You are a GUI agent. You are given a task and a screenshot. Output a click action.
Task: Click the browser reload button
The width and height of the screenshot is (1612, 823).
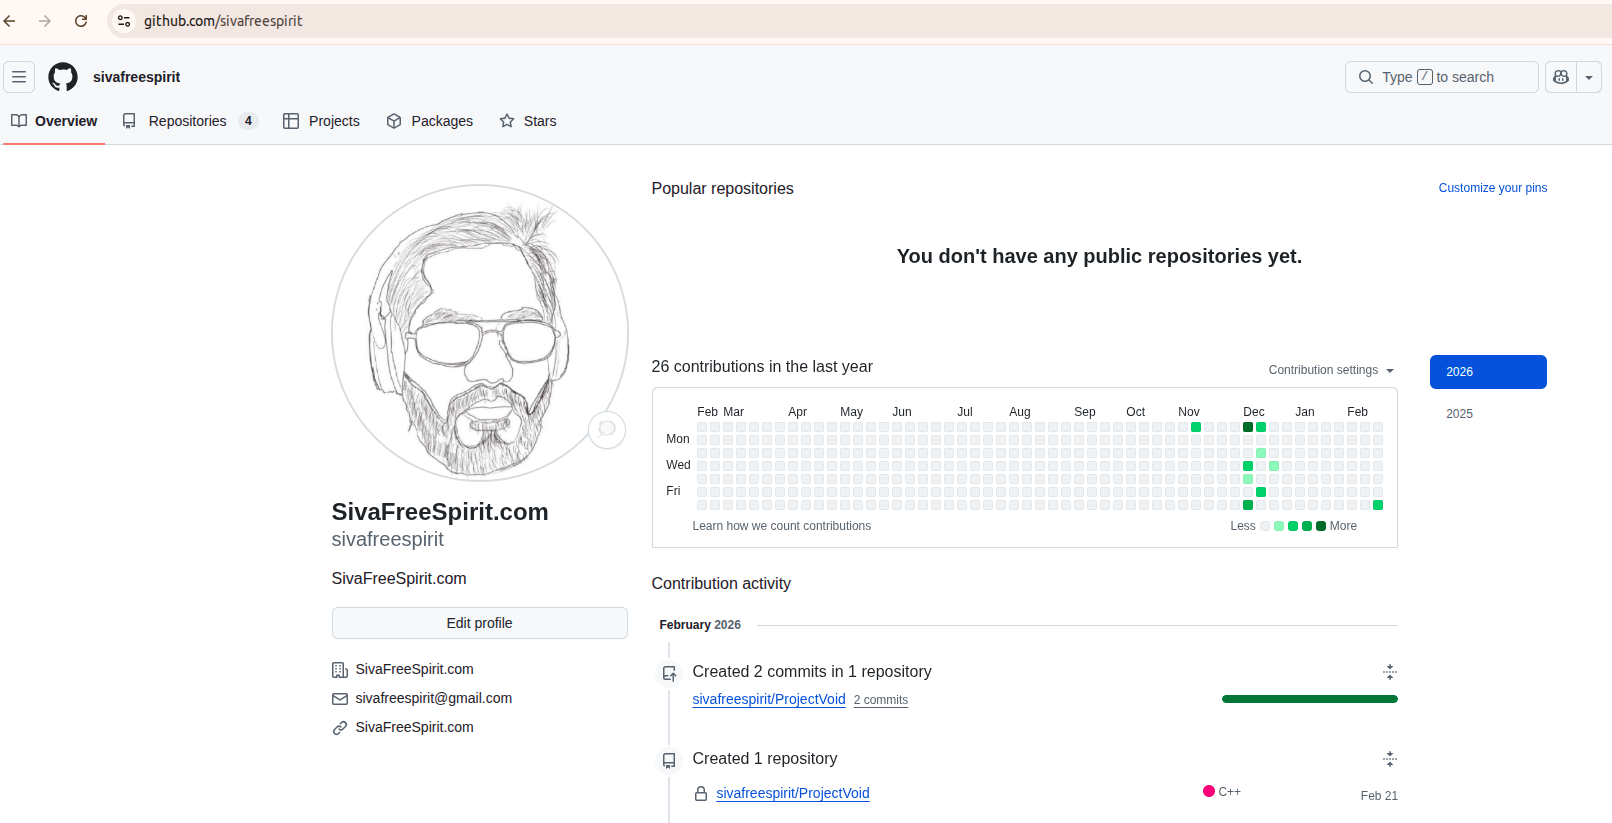81,21
